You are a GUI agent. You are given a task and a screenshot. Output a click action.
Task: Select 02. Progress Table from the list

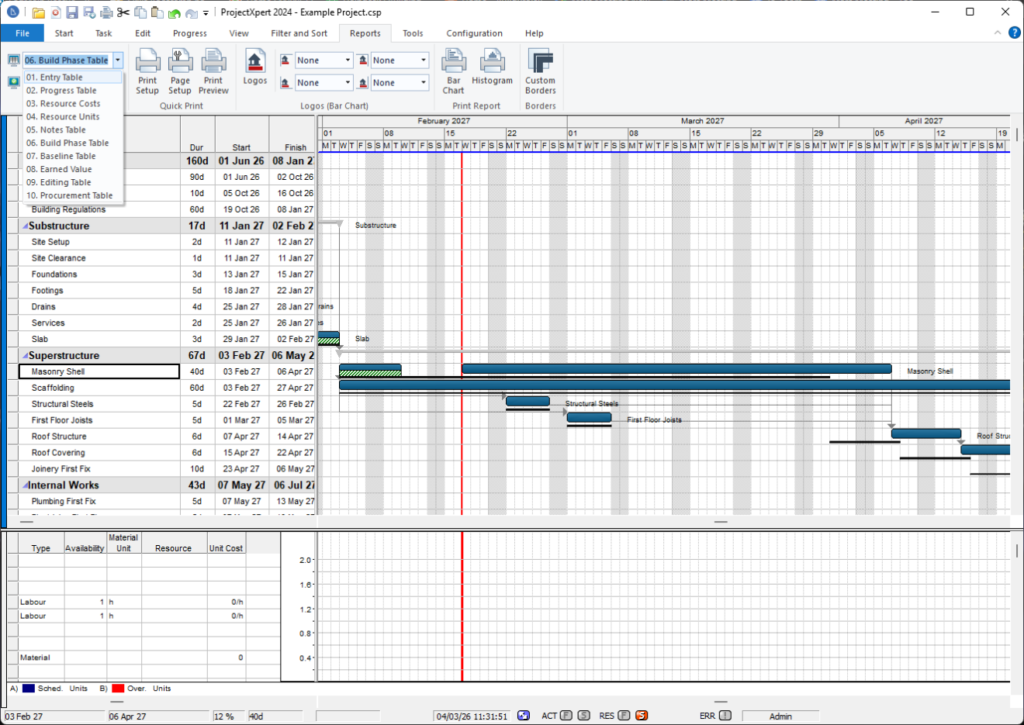pyautogui.click(x=73, y=90)
